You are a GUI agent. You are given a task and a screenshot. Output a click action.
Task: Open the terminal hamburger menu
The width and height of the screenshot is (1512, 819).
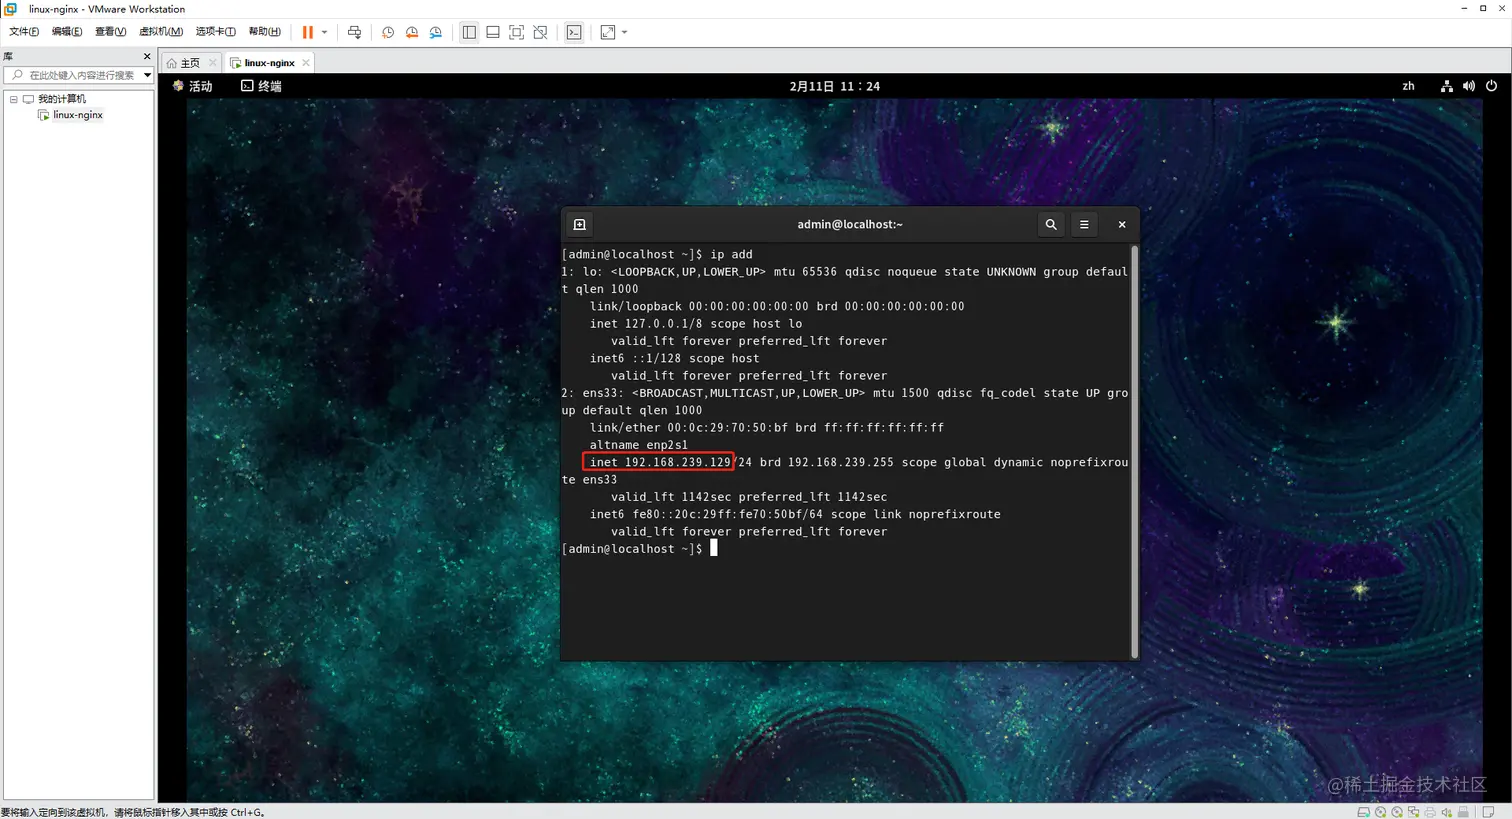(1084, 225)
